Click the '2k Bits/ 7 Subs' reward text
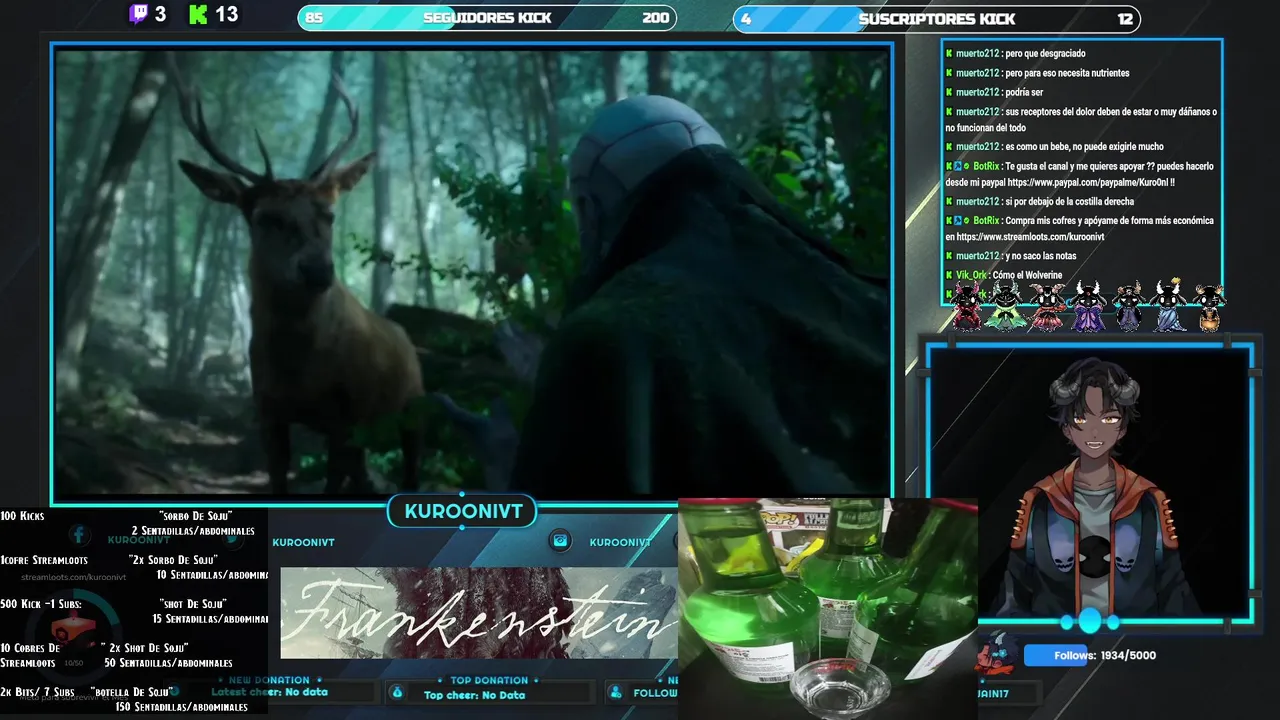 pos(37,692)
